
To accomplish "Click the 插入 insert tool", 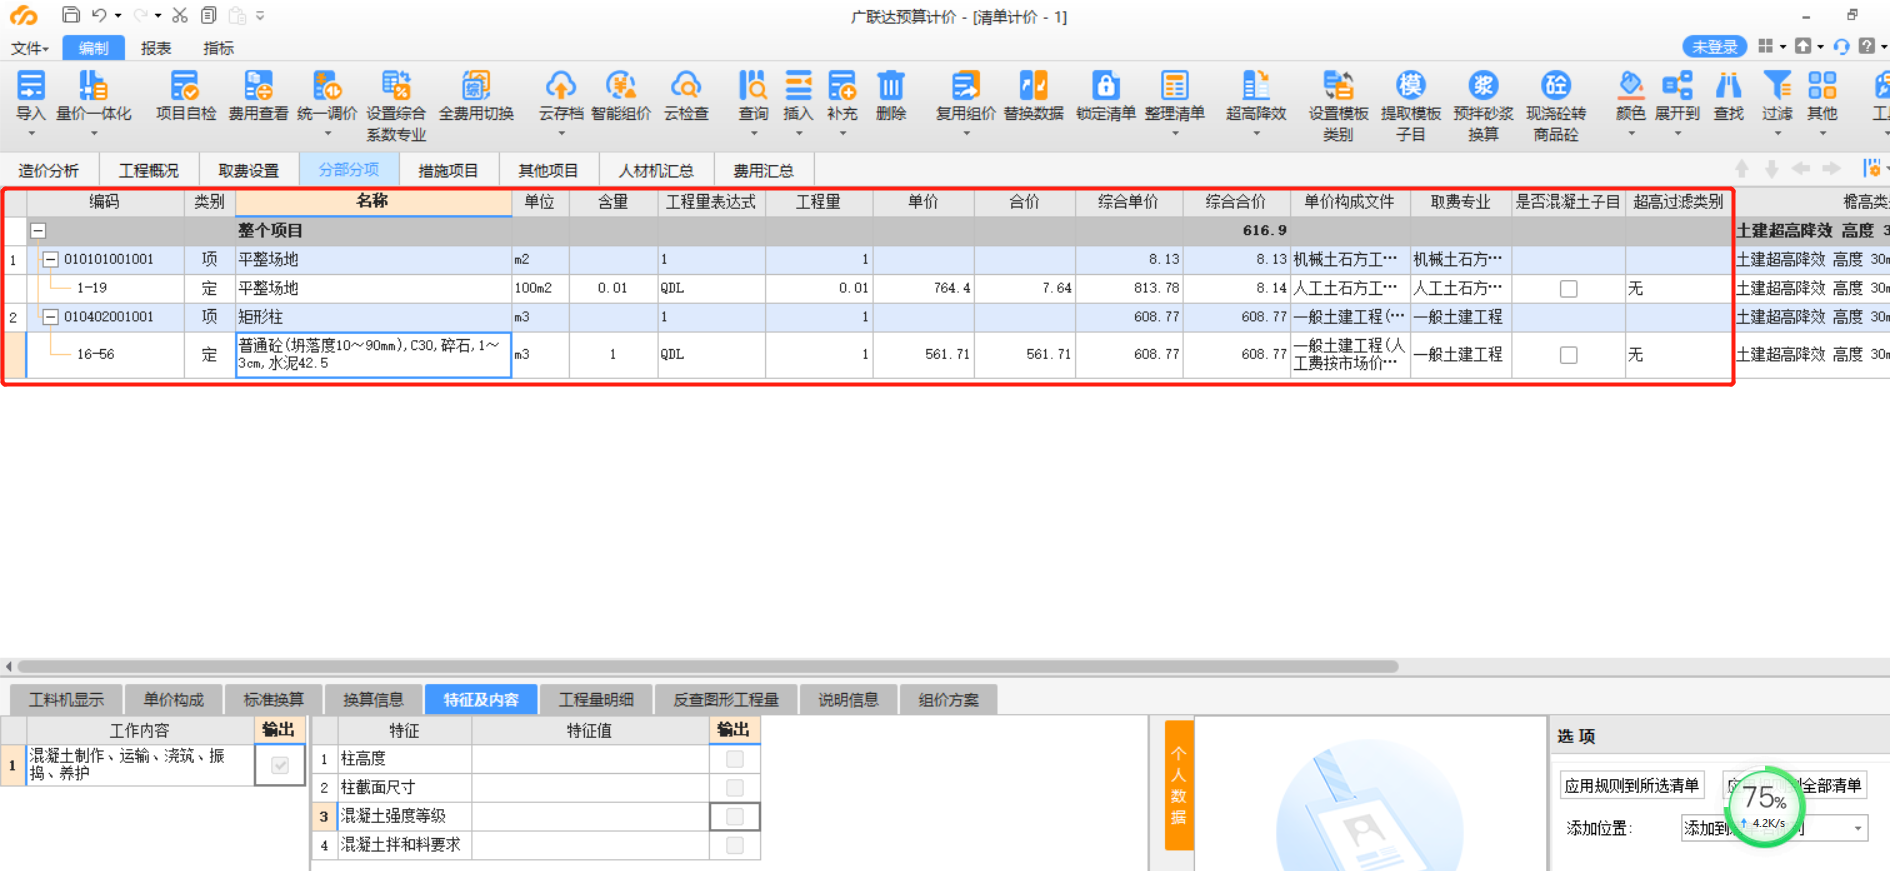I will 798,98.
